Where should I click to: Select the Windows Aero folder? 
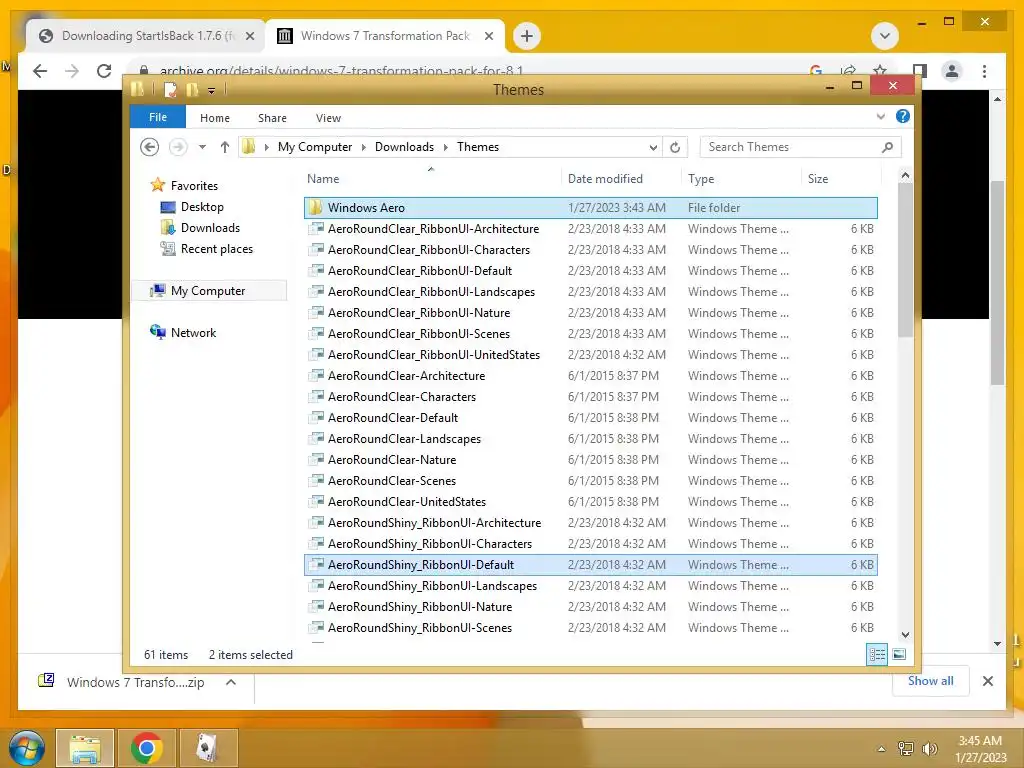pyautogui.click(x=590, y=208)
